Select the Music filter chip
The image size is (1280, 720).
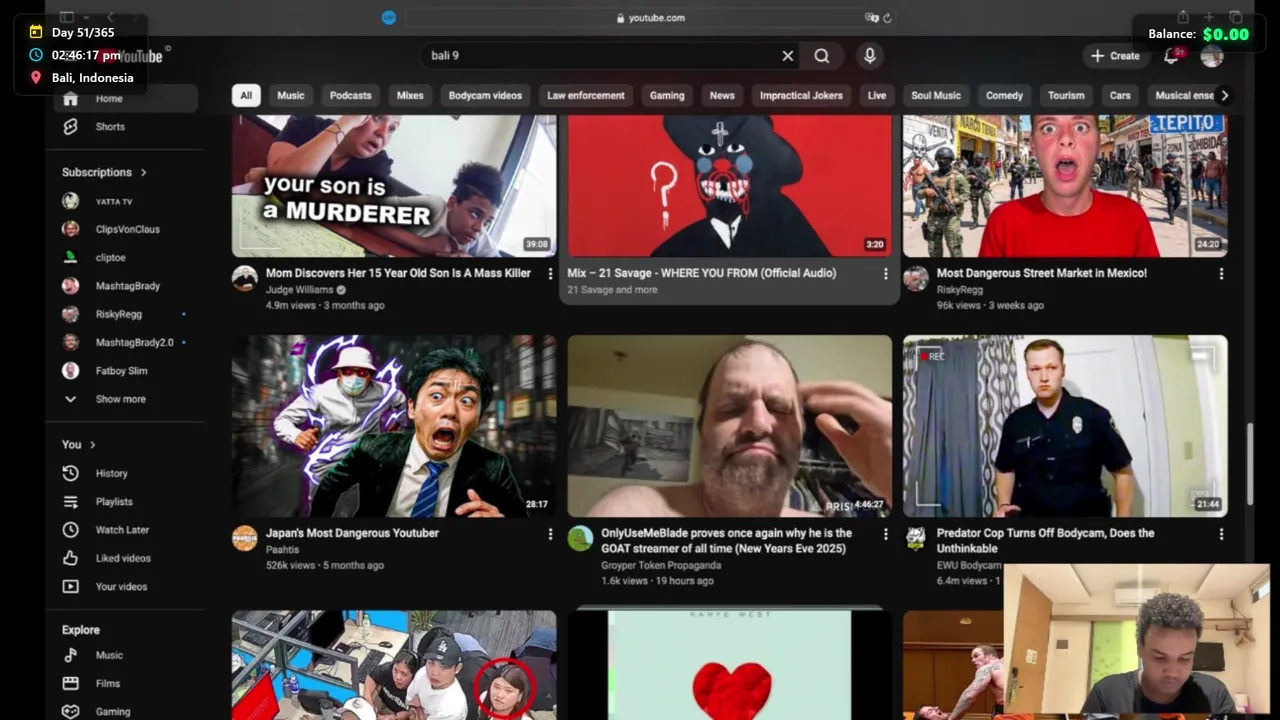coord(291,96)
